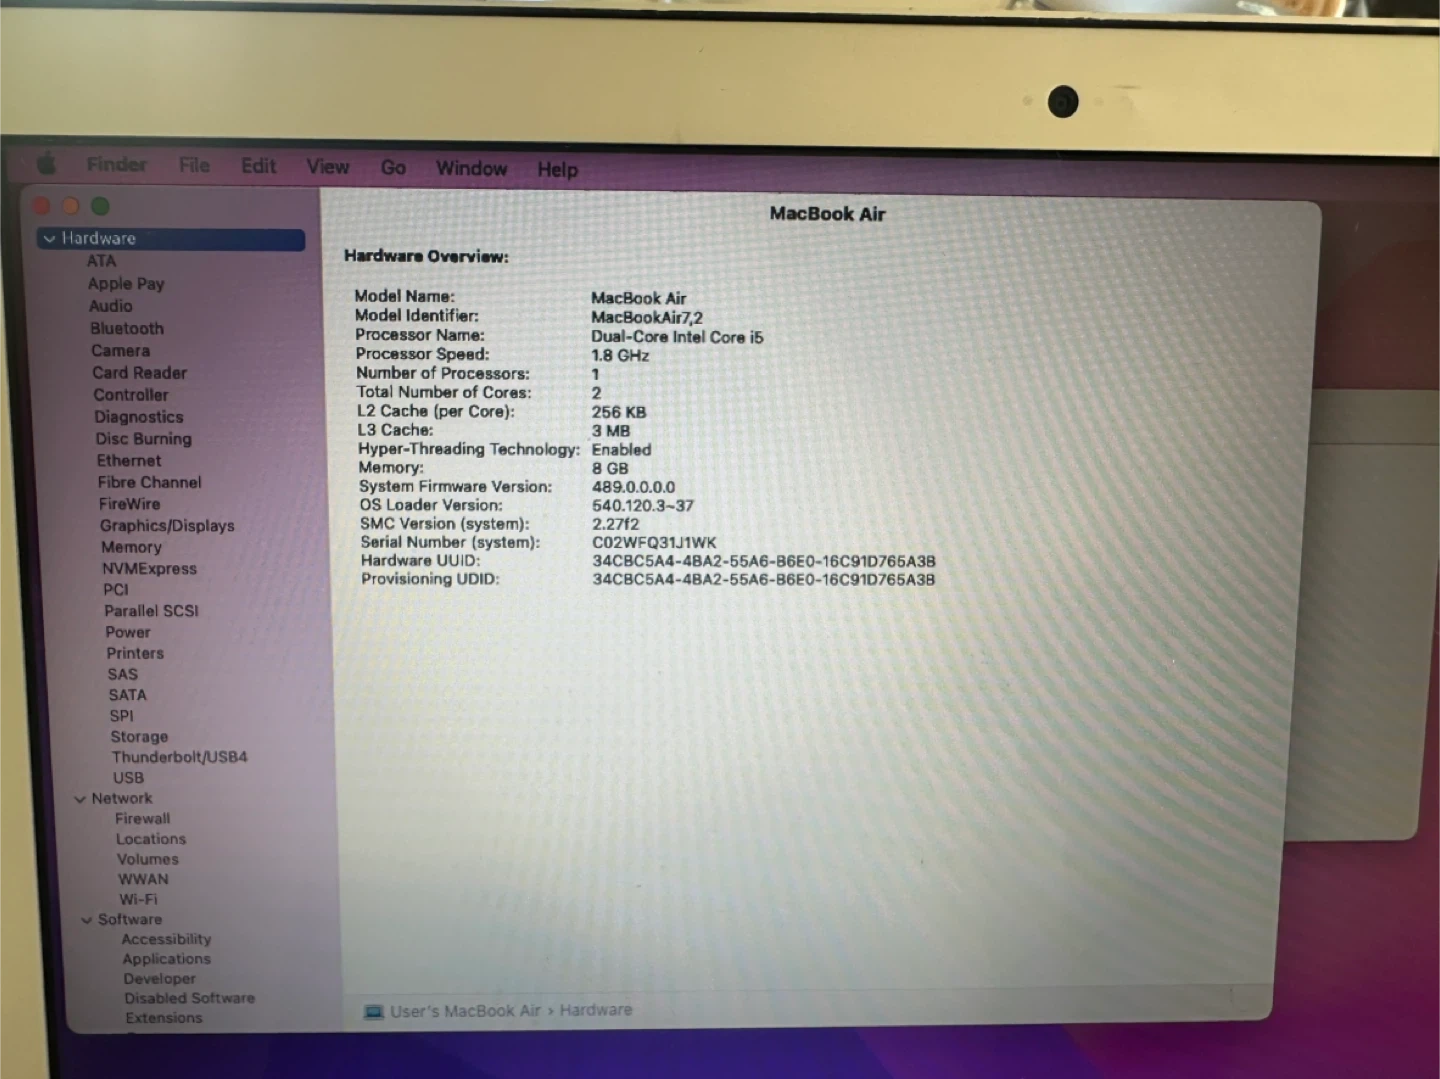
Task: Select Bluetooth in the sidebar
Action: [127, 329]
